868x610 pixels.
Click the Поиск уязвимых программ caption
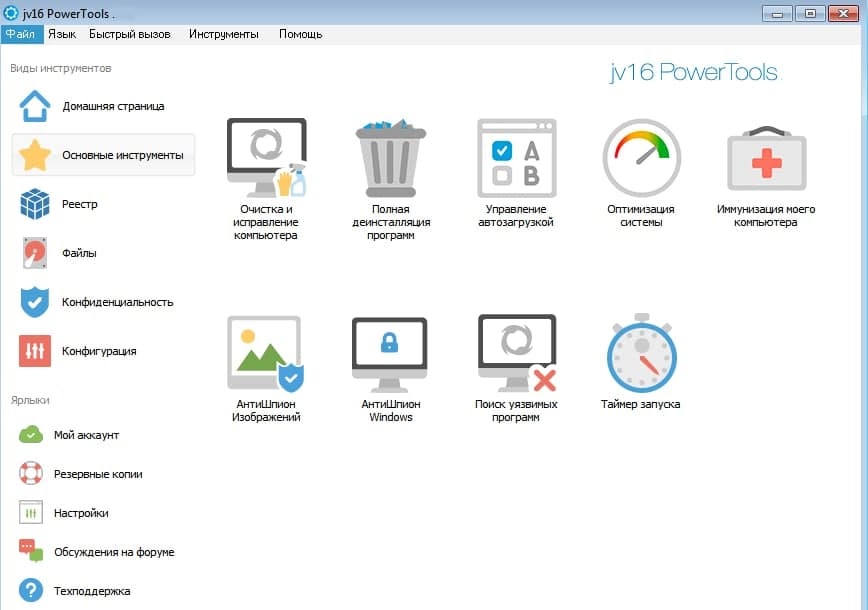[516, 411]
